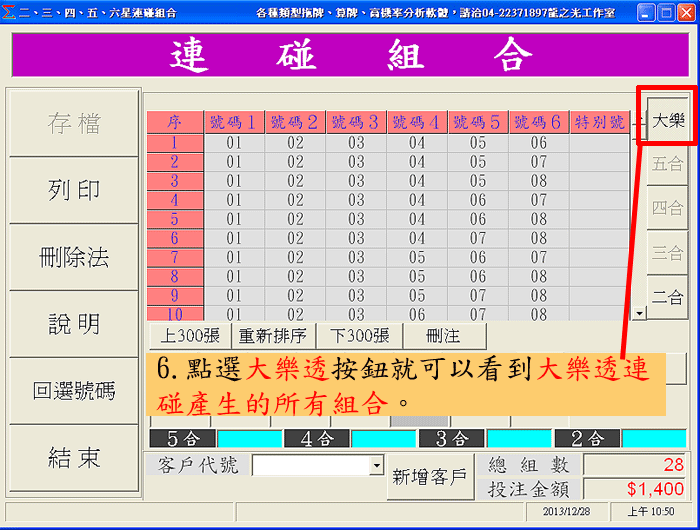Image resolution: width=700 pixels, height=530 pixels.
Task: Expand the 客戶代號 dropdown list
Action: click(x=376, y=466)
